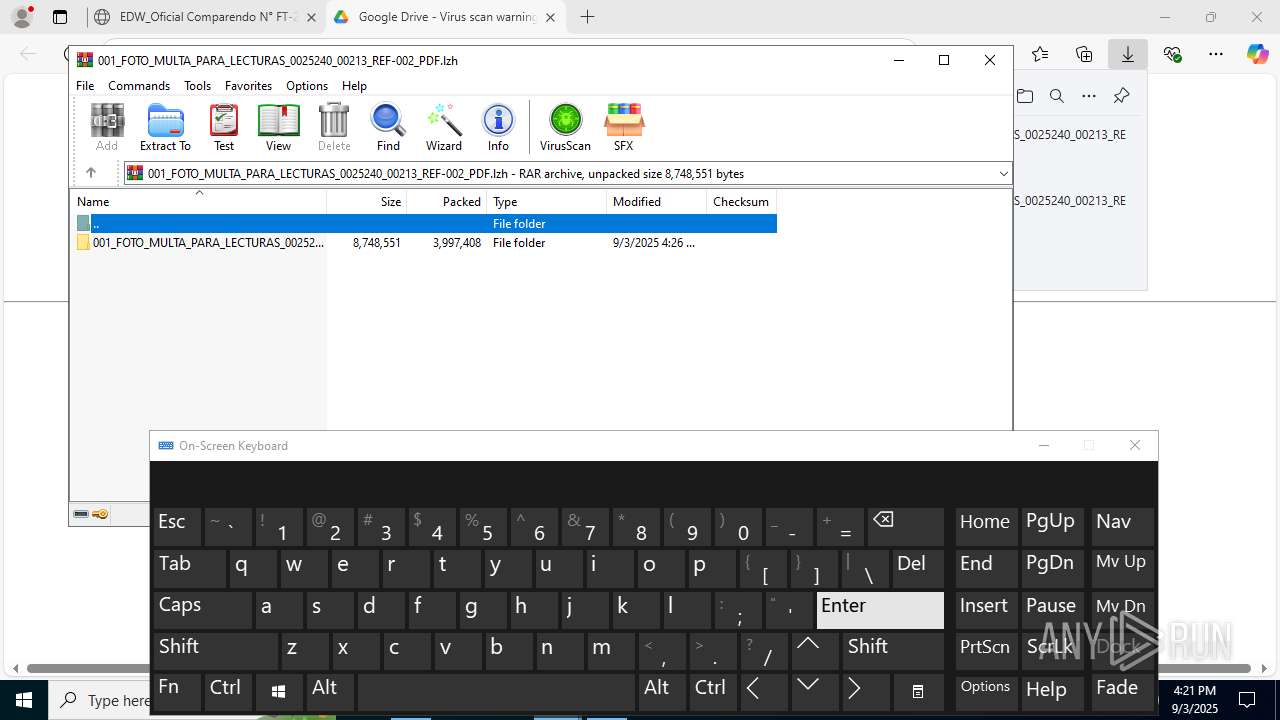This screenshot has height=720, width=1280.
Task: Open a new Edge tab
Action: point(587,17)
